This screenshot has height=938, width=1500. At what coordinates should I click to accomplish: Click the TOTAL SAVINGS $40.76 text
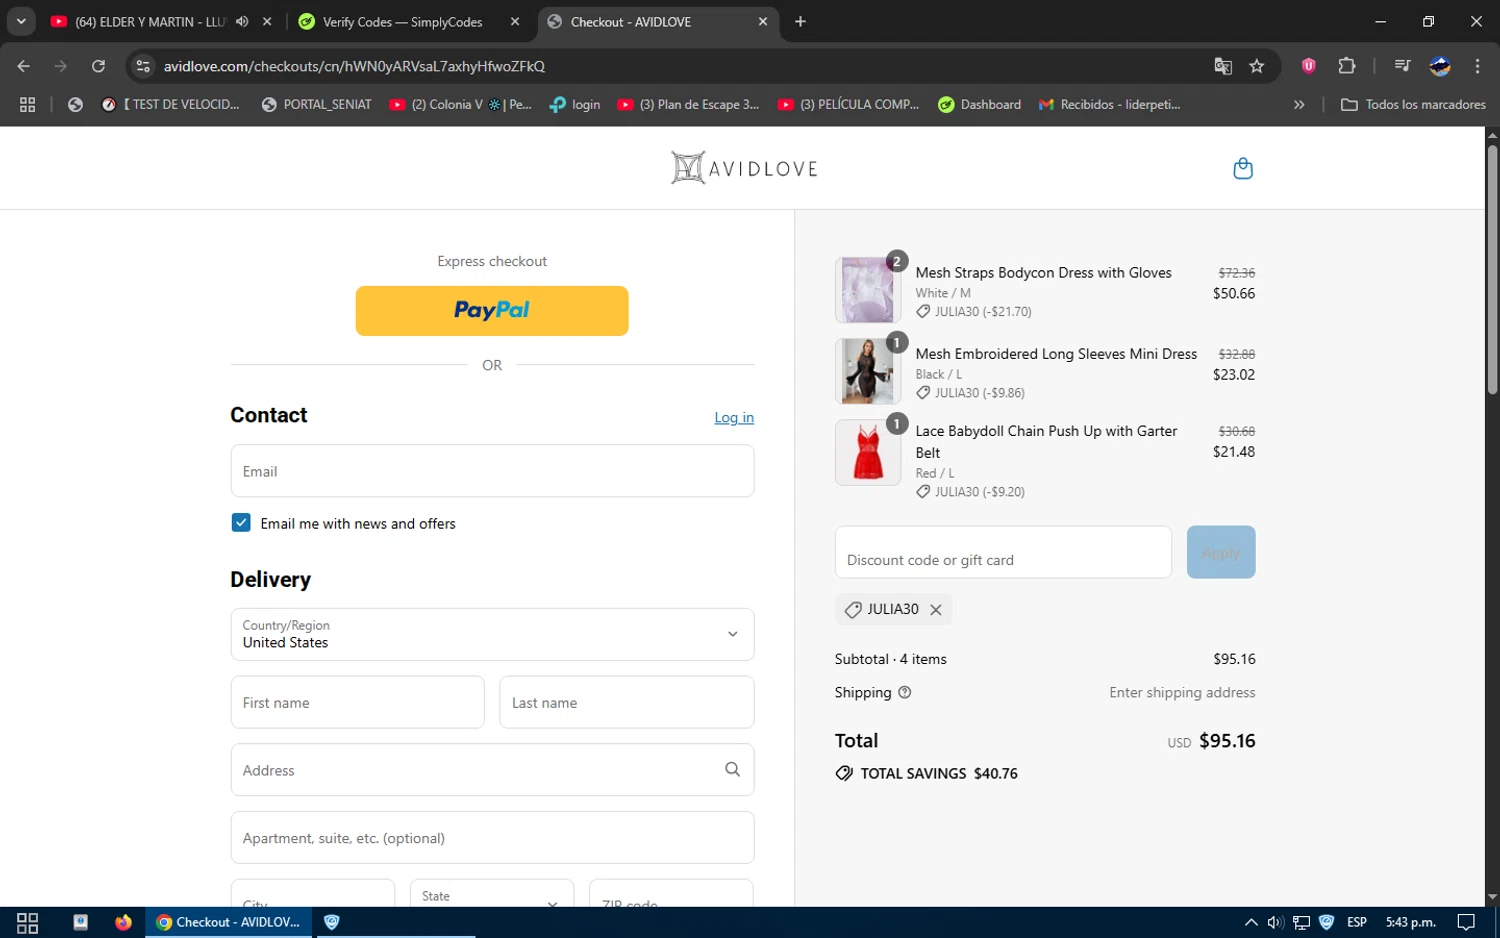[x=939, y=773]
